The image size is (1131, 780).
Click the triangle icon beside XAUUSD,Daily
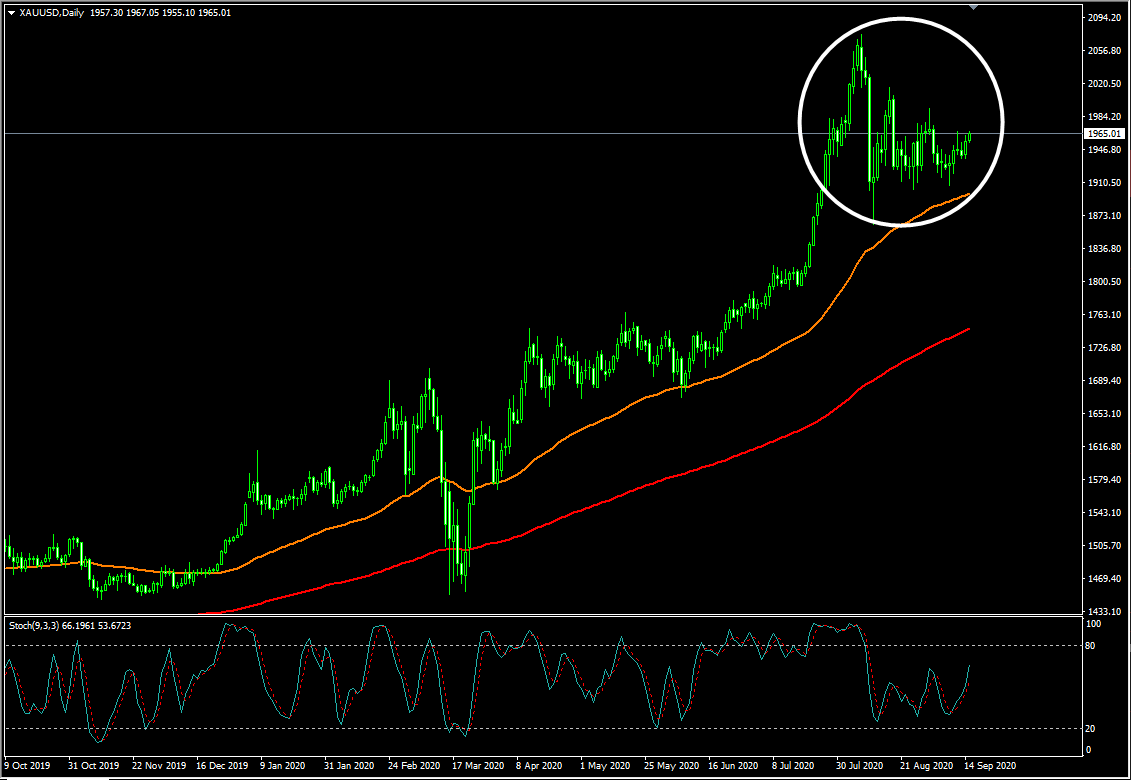click(x=11, y=13)
